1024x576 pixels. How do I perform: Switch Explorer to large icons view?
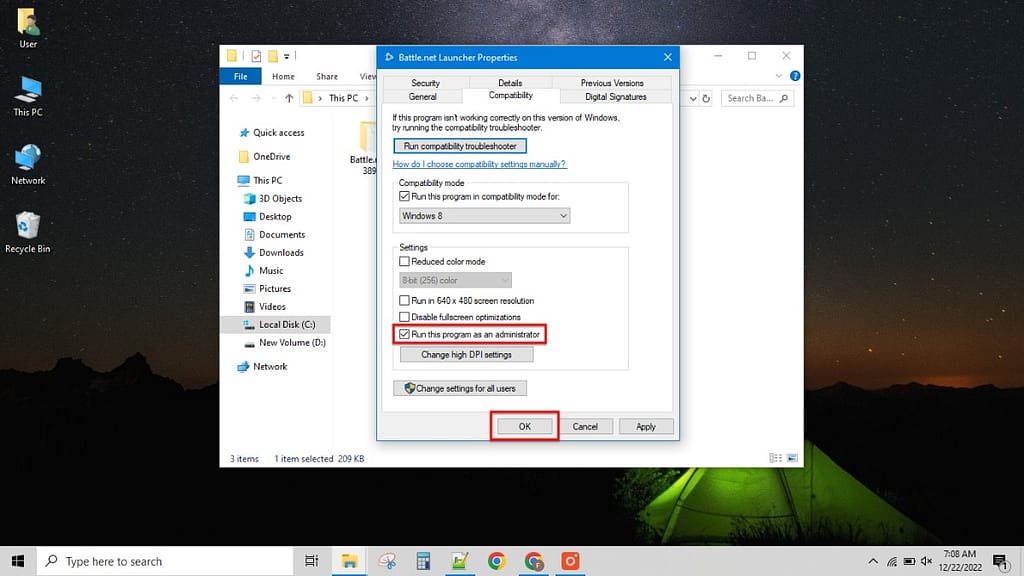coord(792,458)
